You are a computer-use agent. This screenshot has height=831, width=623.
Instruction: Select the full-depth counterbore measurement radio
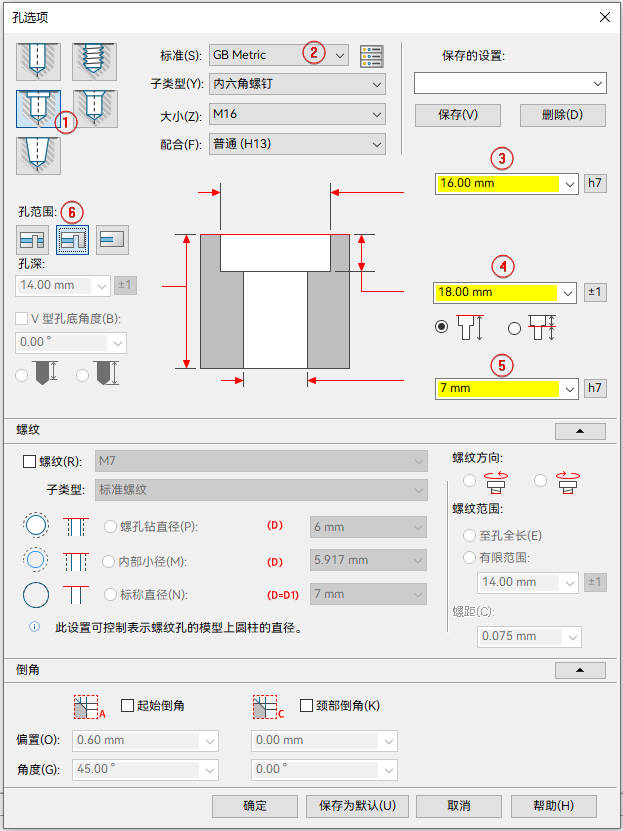tap(441, 328)
